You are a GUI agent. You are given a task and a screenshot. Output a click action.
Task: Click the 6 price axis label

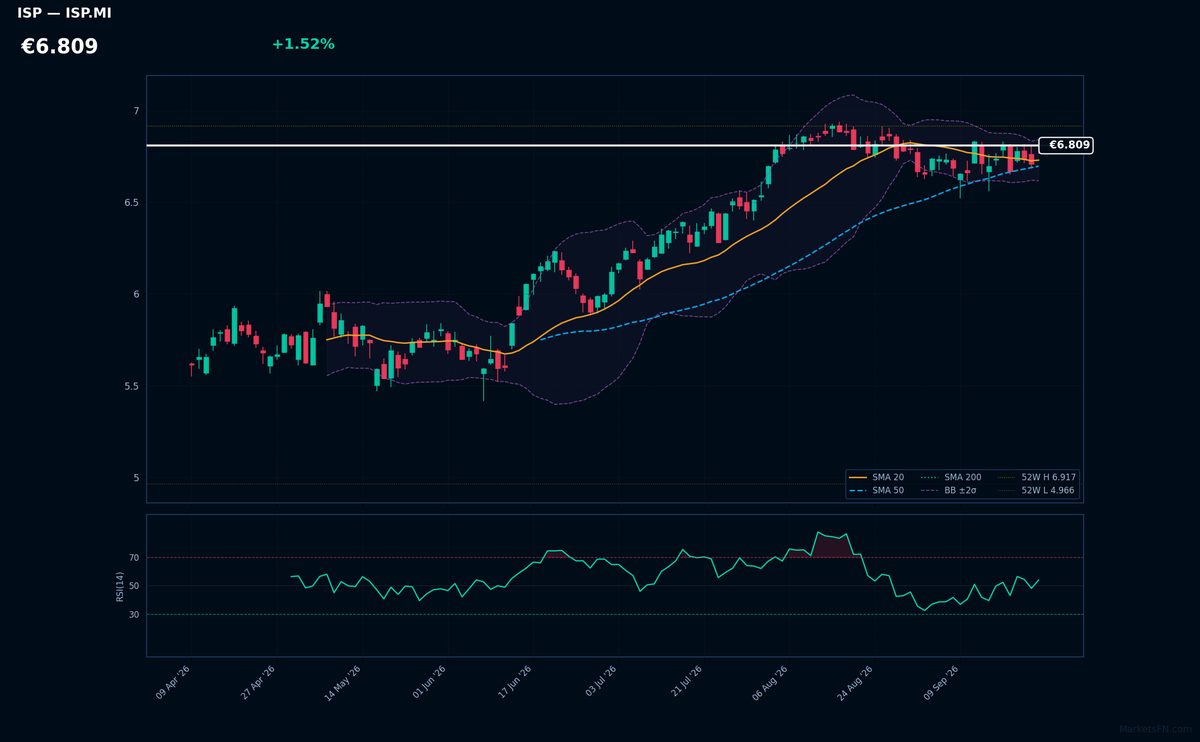[x=137, y=294]
